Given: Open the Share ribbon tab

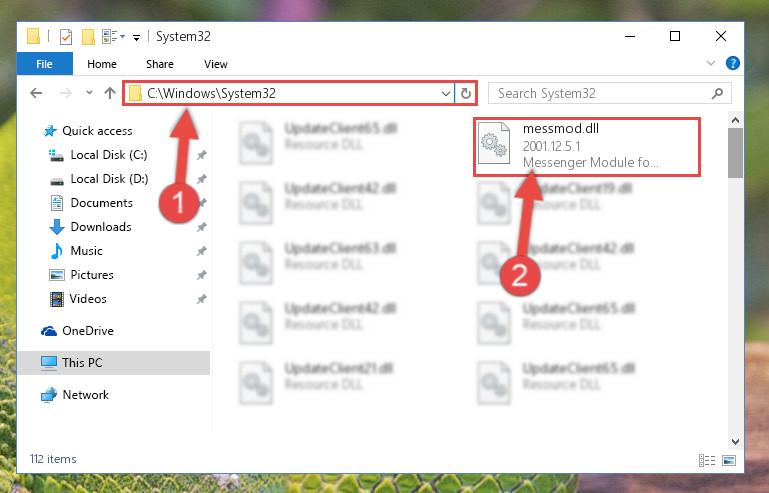Looking at the screenshot, I should pos(160,64).
